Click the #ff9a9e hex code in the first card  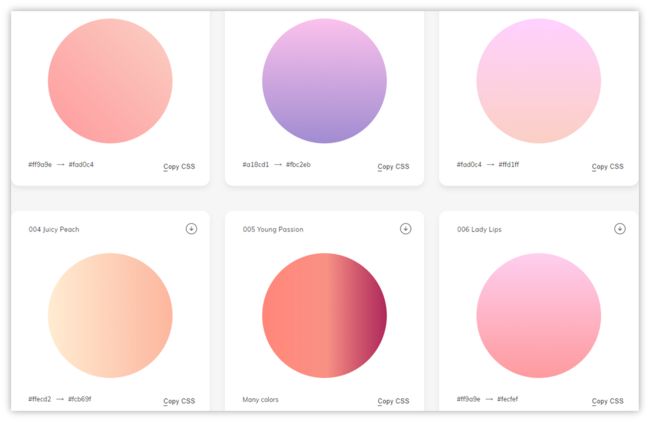coord(40,165)
